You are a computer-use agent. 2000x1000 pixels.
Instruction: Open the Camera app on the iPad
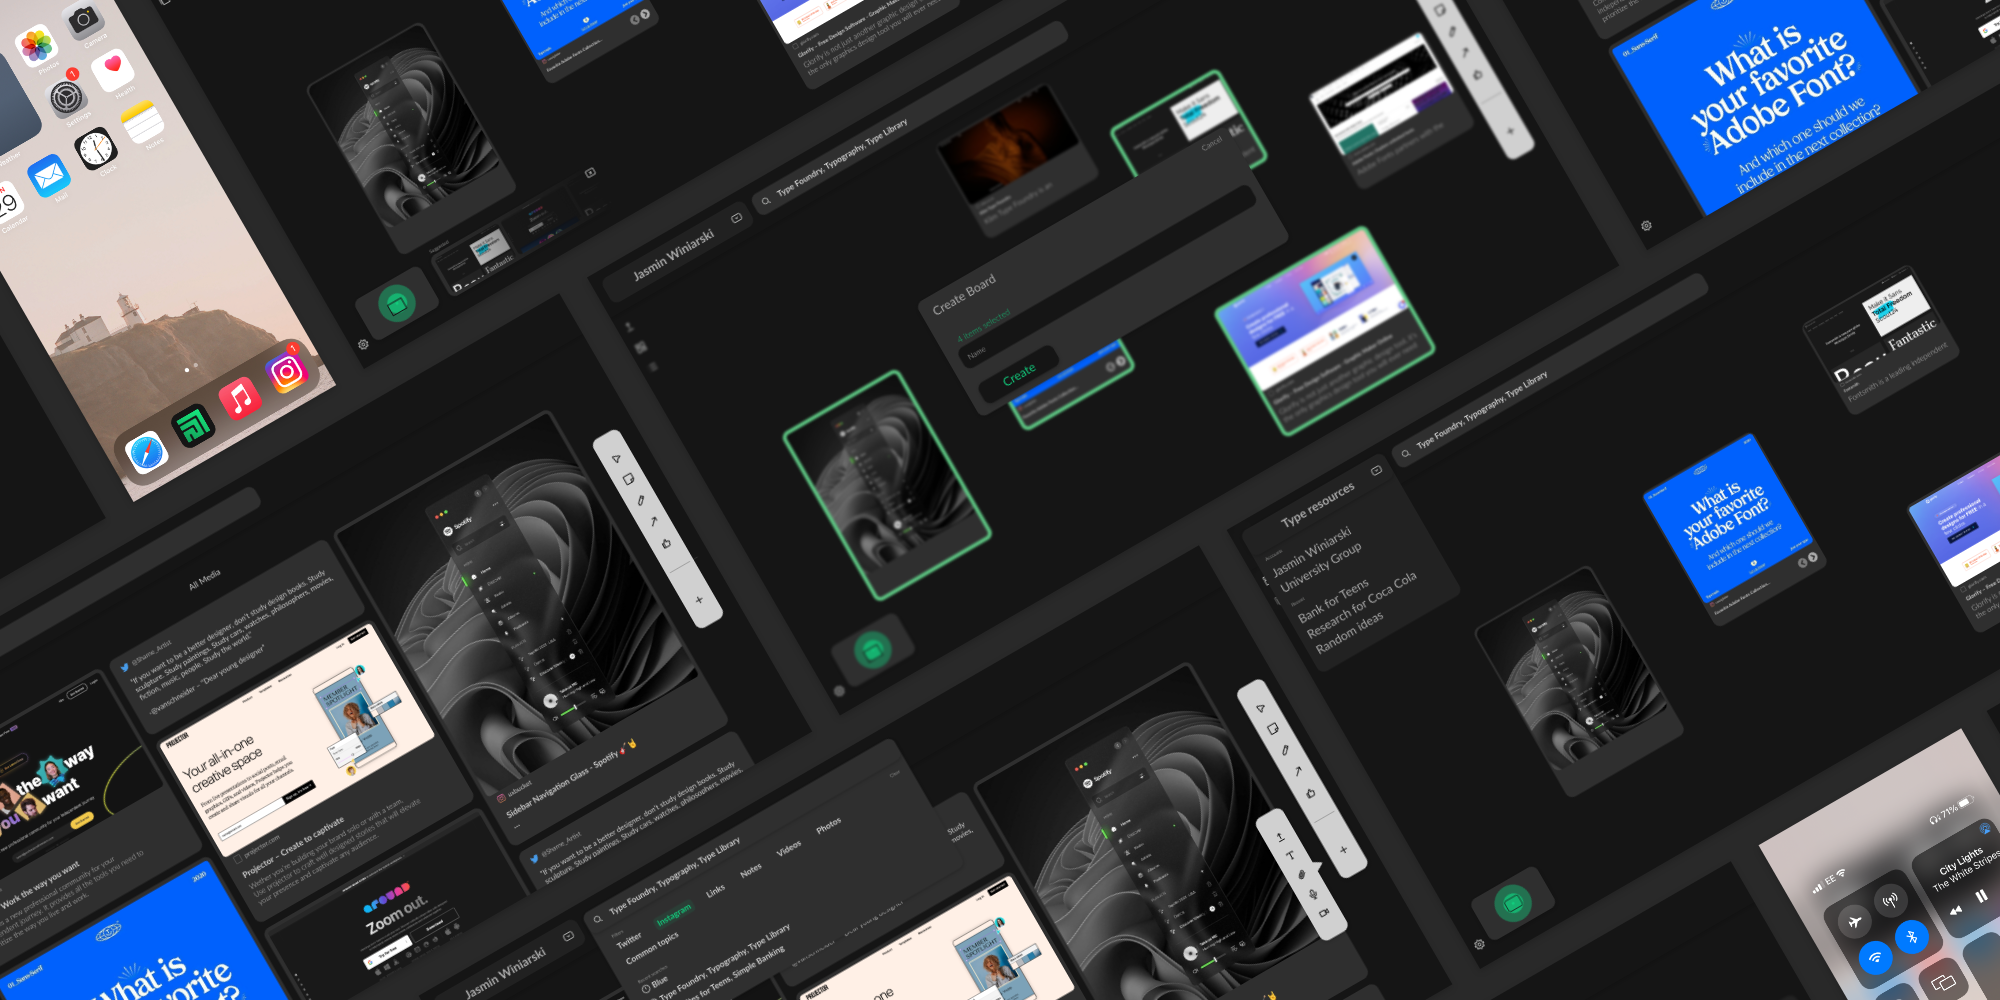coord(84,18)
